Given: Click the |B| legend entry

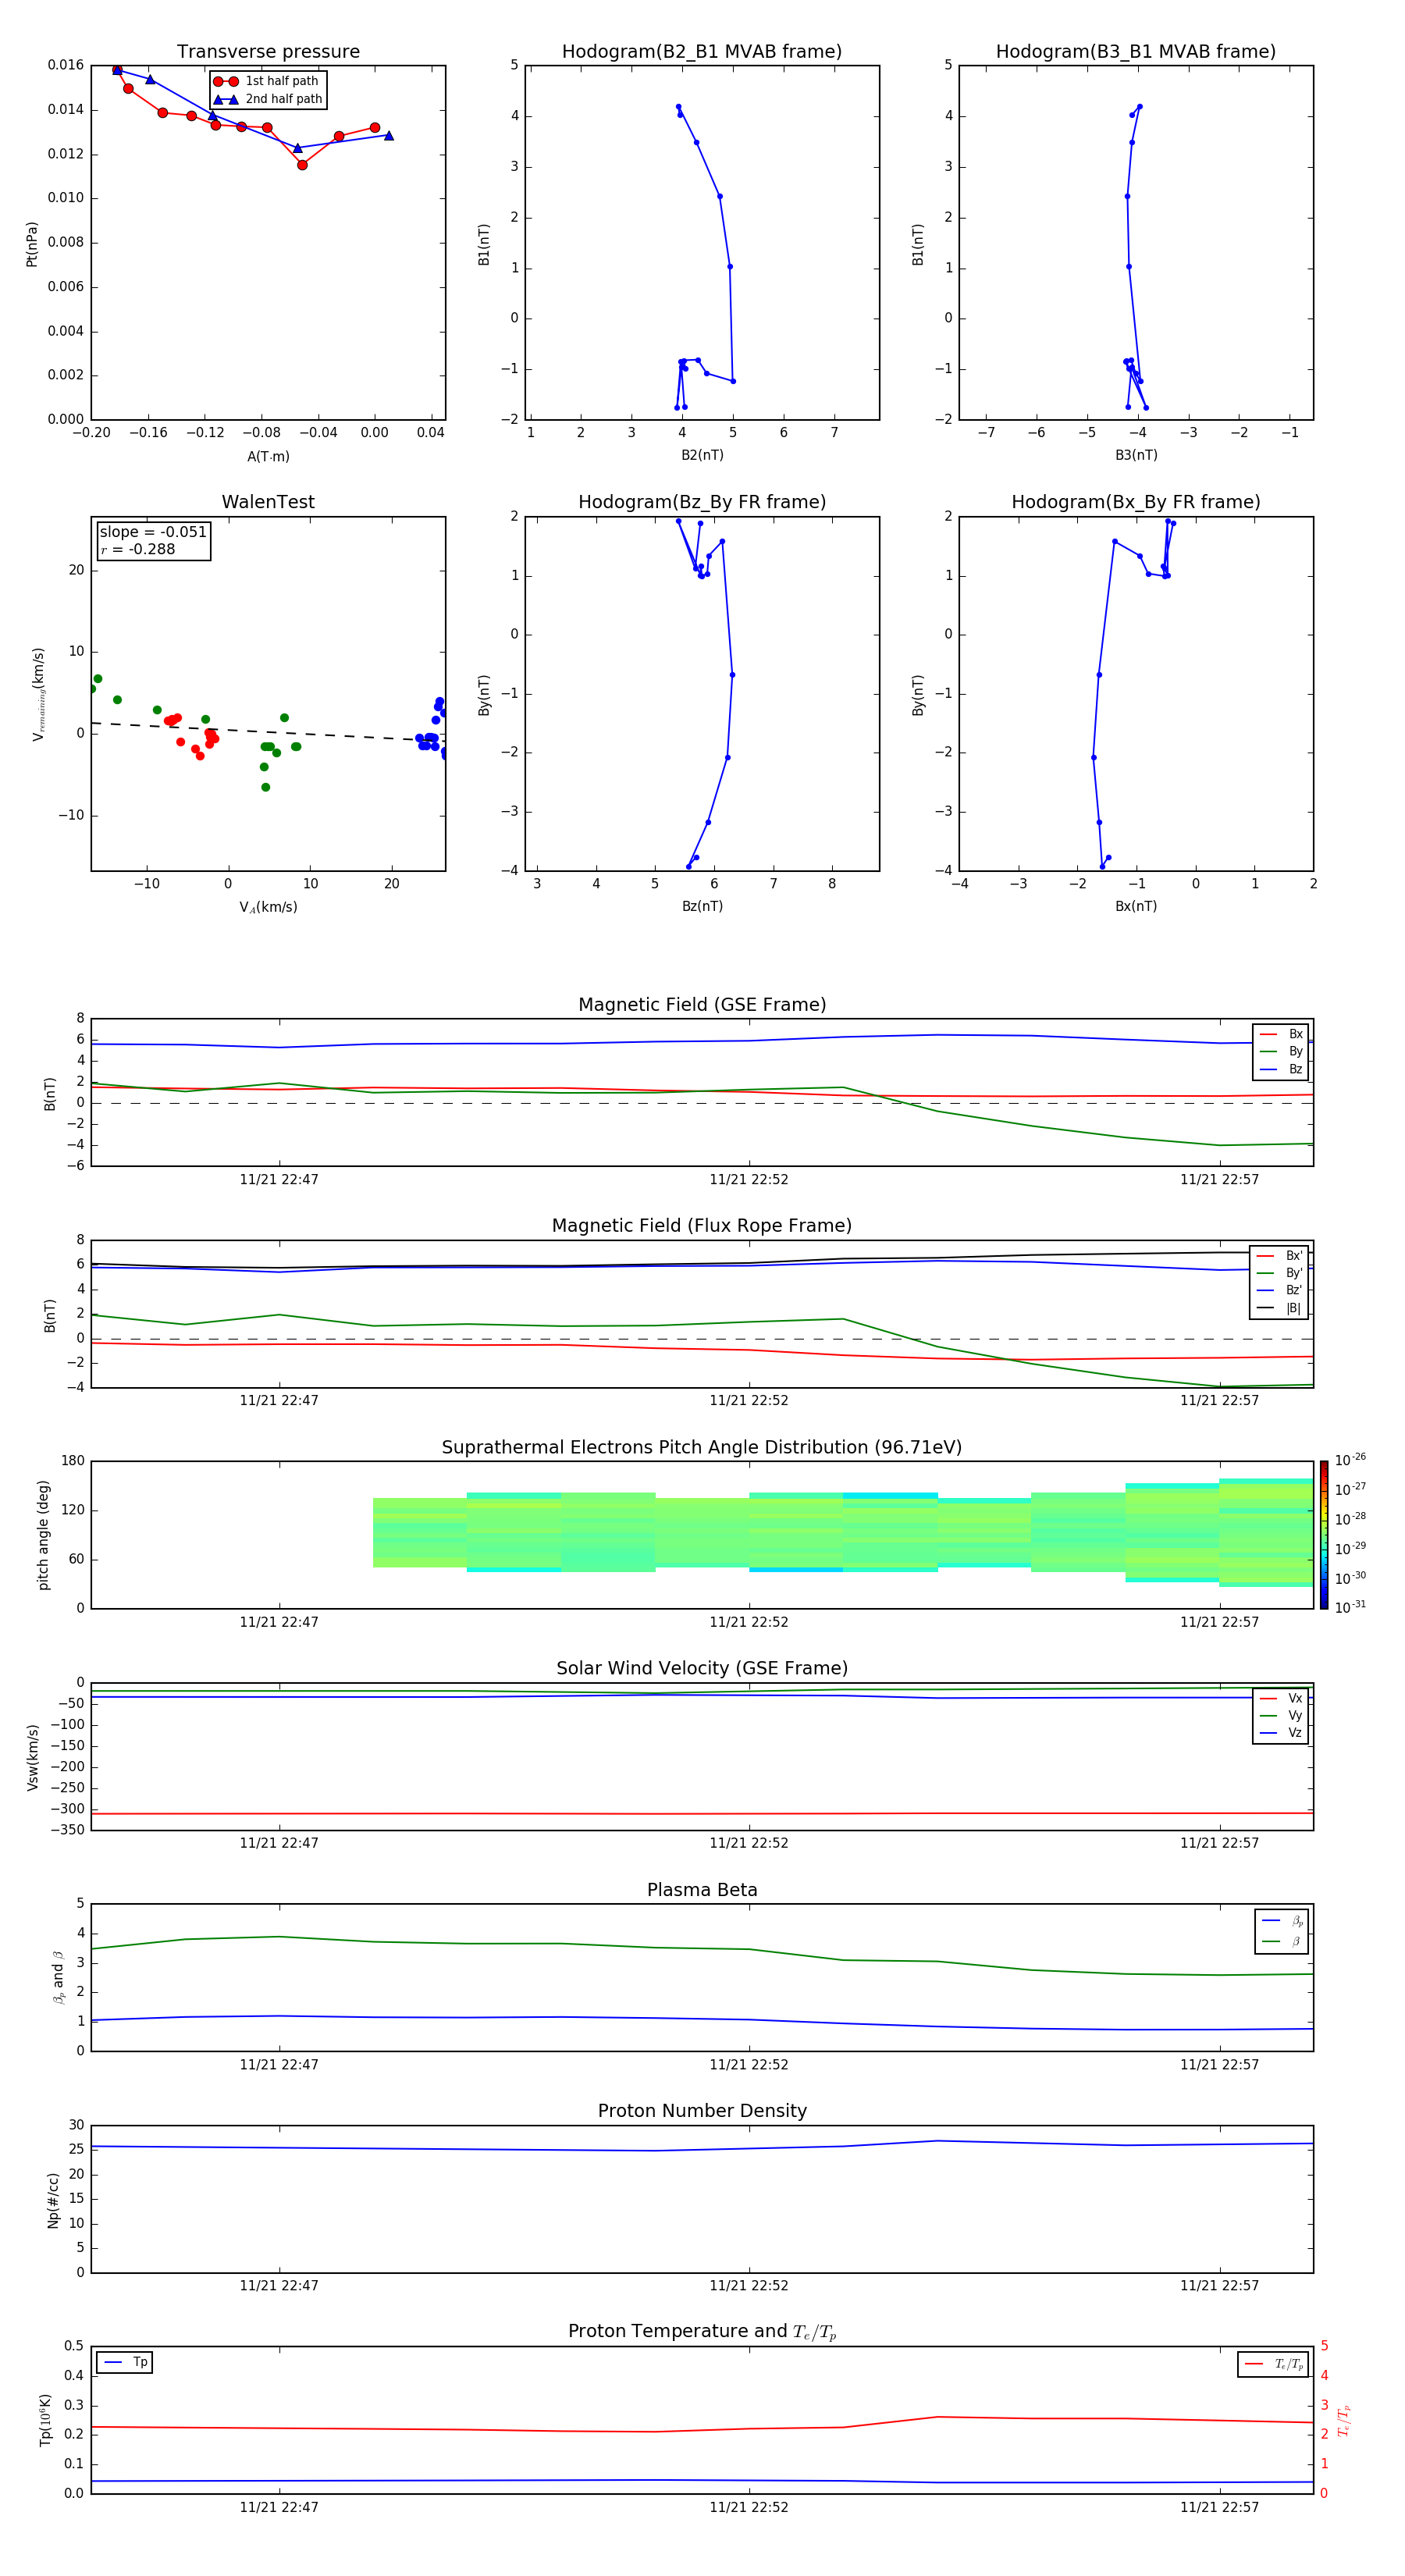Looking at the screenshot, I should [1280, 1308].
